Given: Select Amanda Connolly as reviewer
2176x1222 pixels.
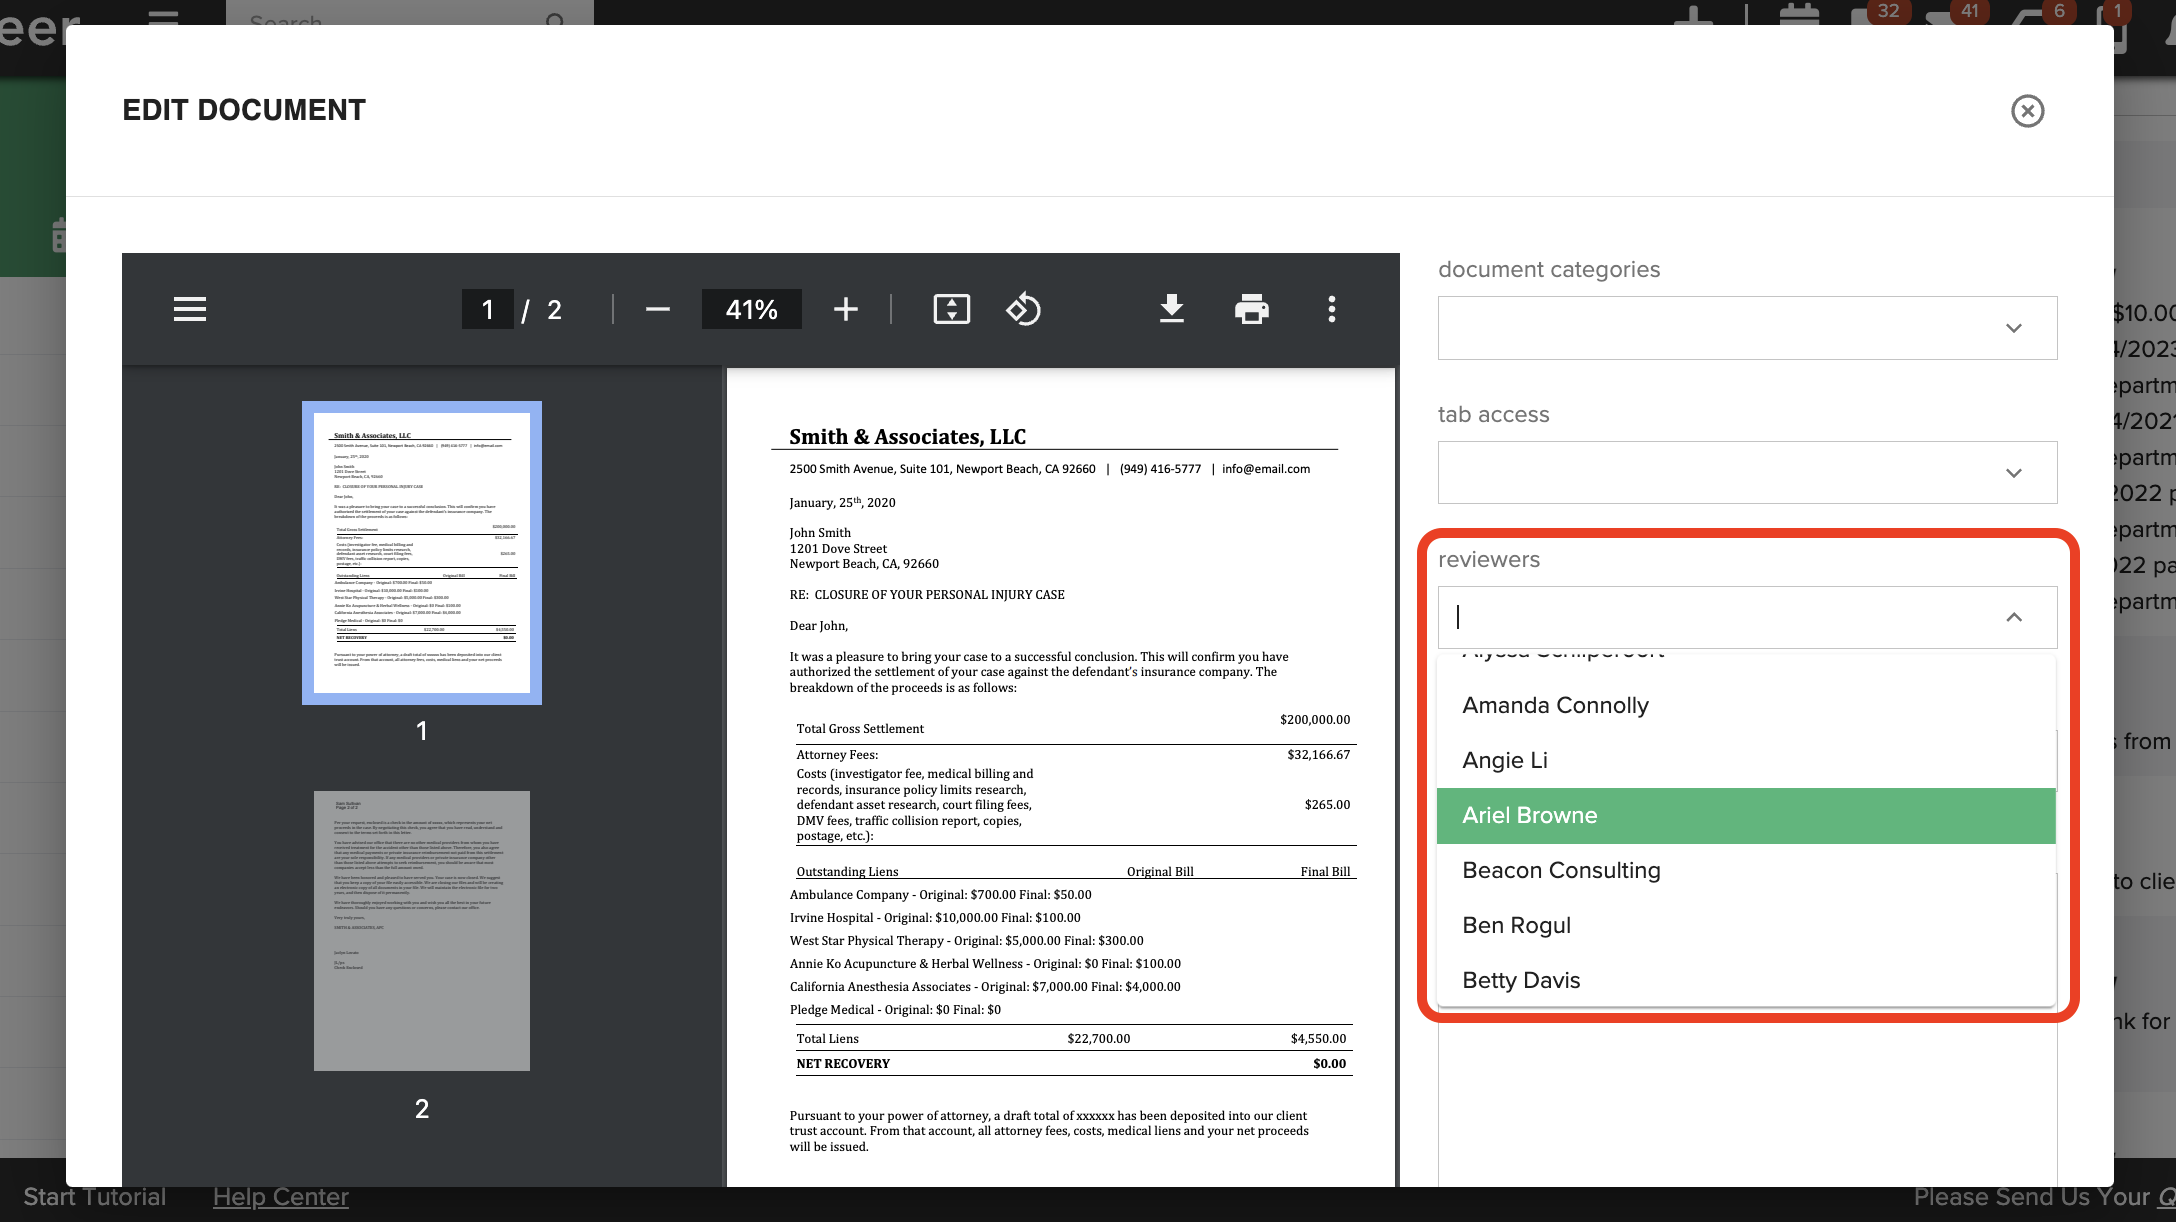Looking at the screenshot, I should click(x=1746, y=705).
